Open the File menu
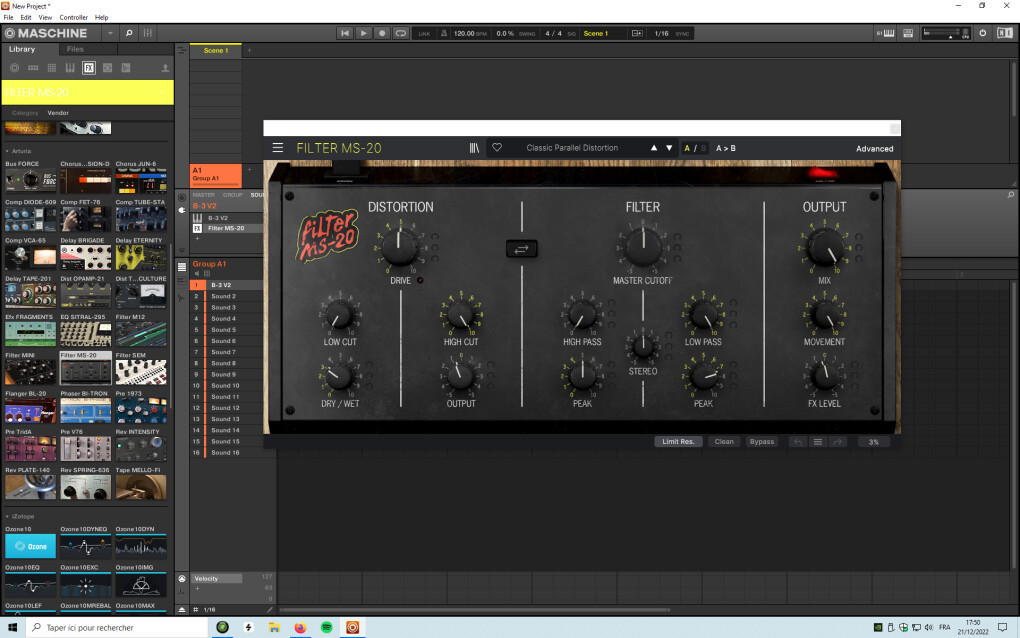The image size is (1020, 638). [x=8, y=18]
